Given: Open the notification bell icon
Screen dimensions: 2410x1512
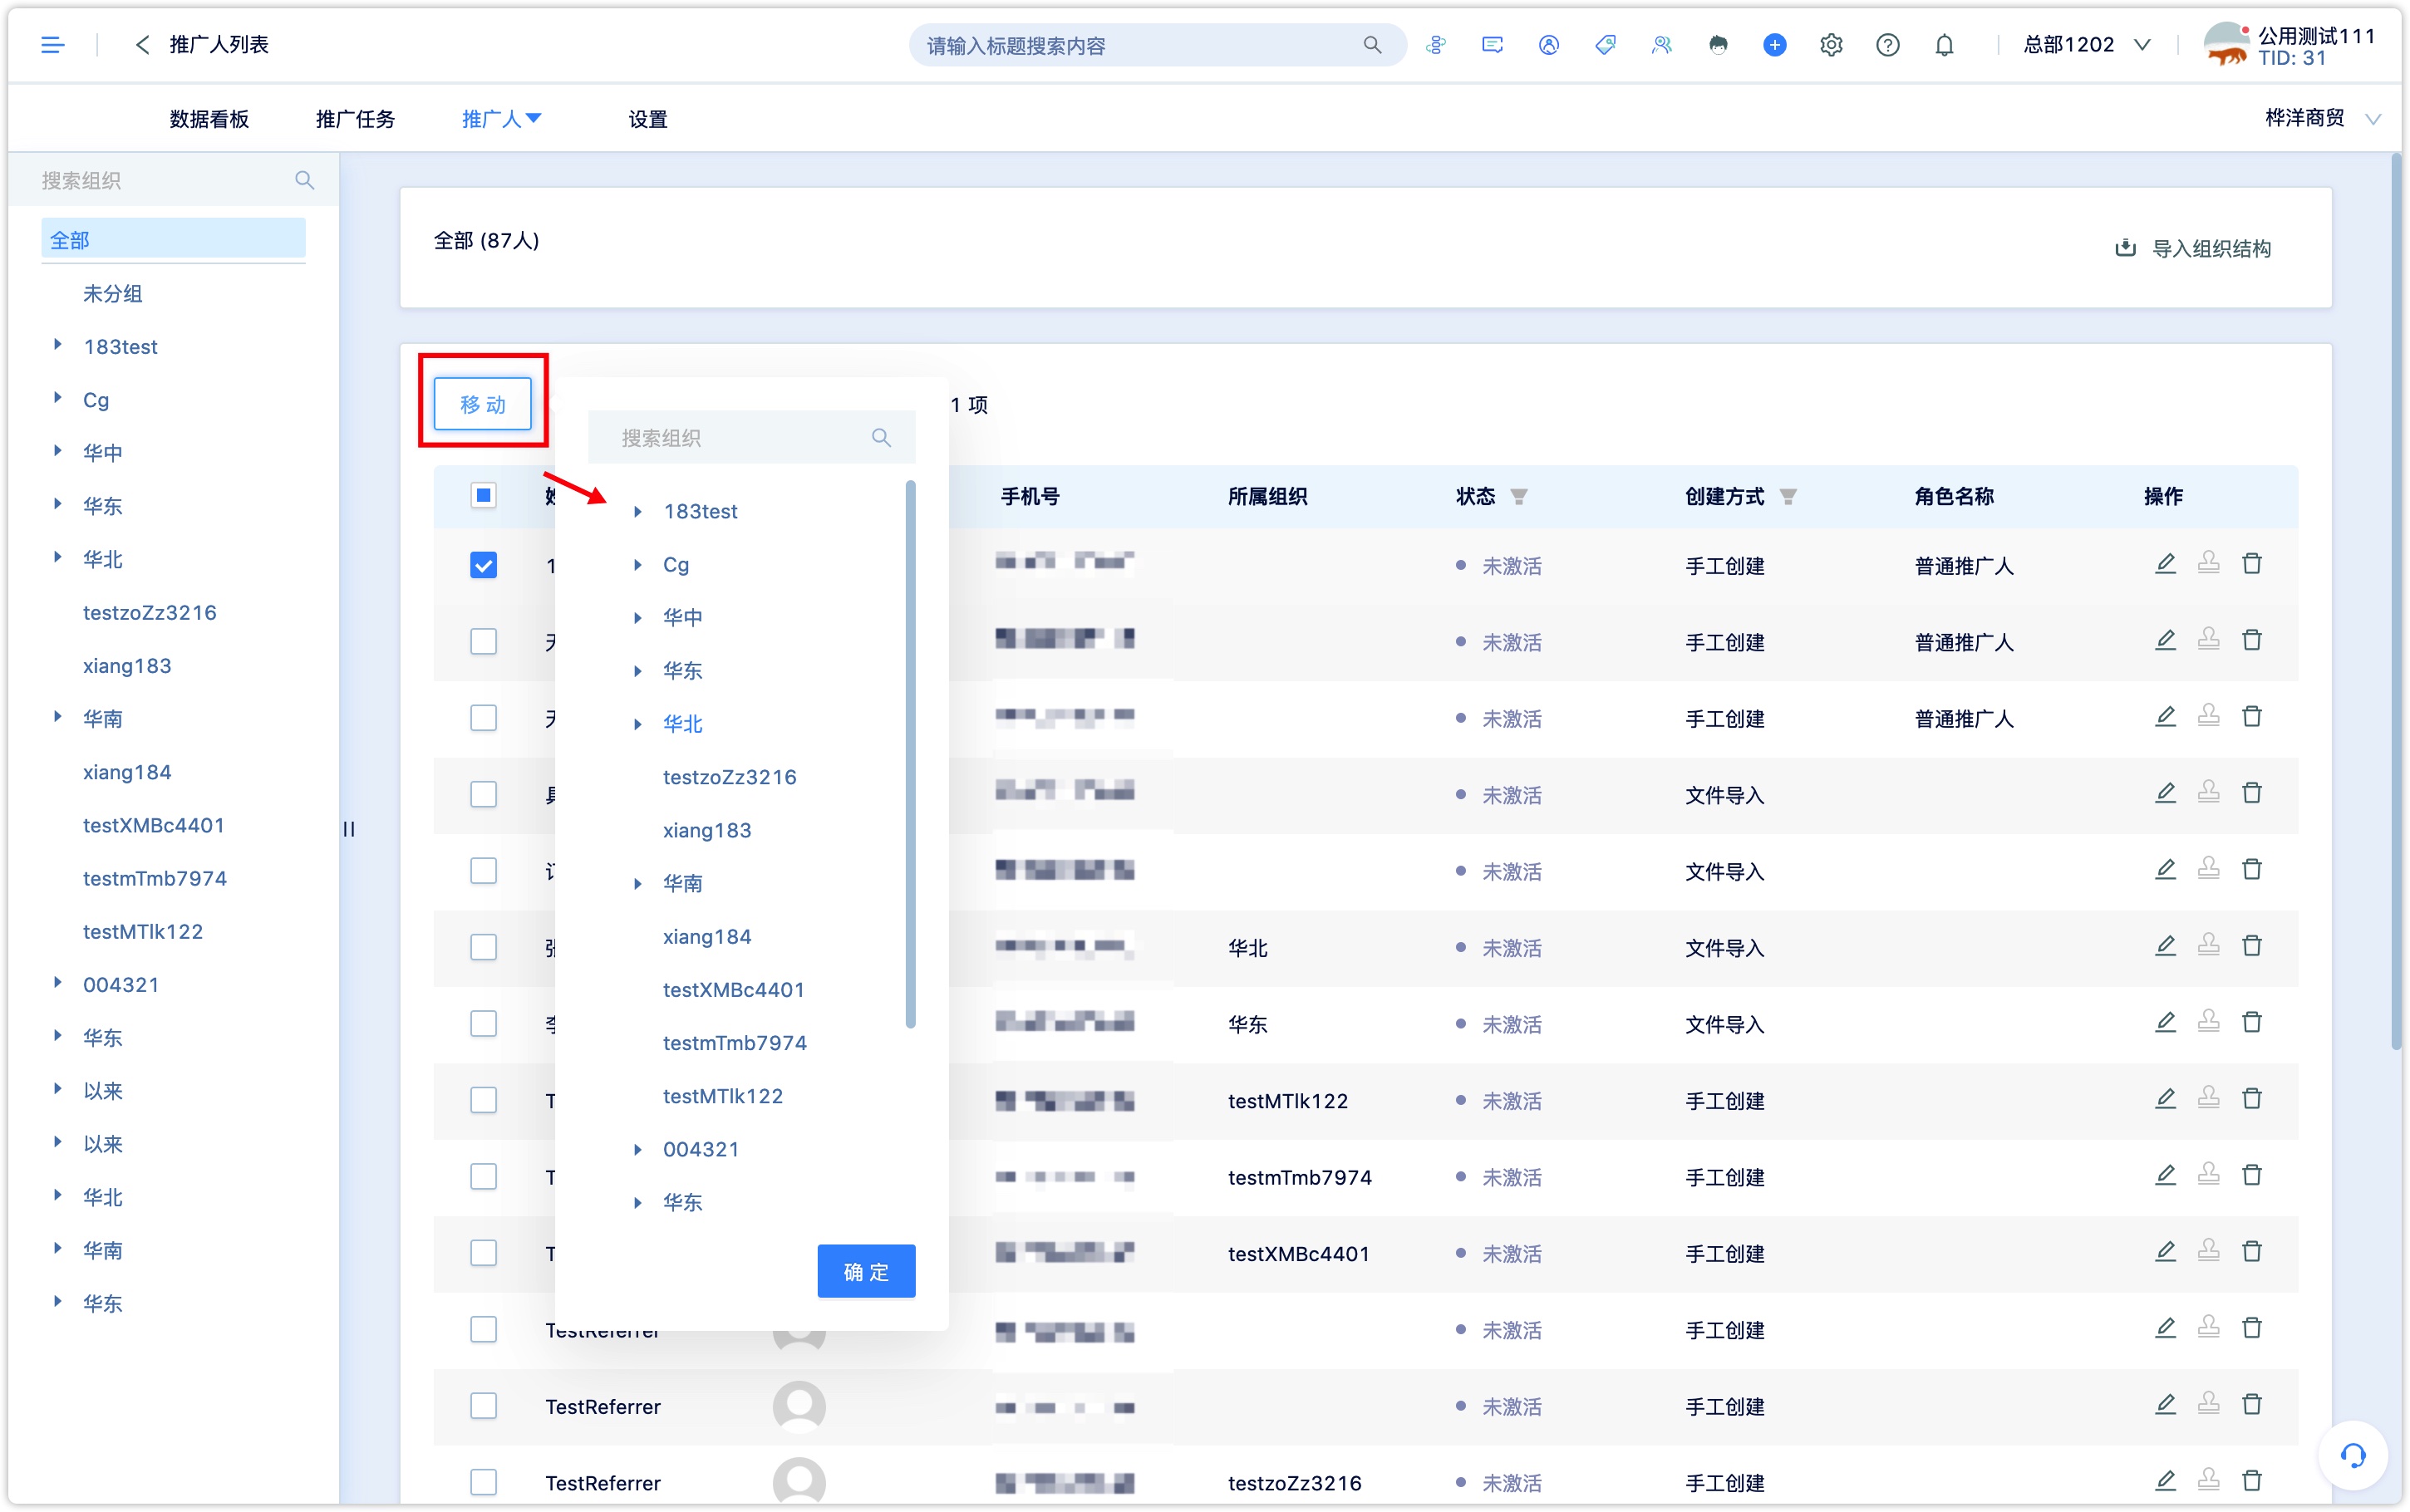Looking at the screenshot, I should (1943, 45).
